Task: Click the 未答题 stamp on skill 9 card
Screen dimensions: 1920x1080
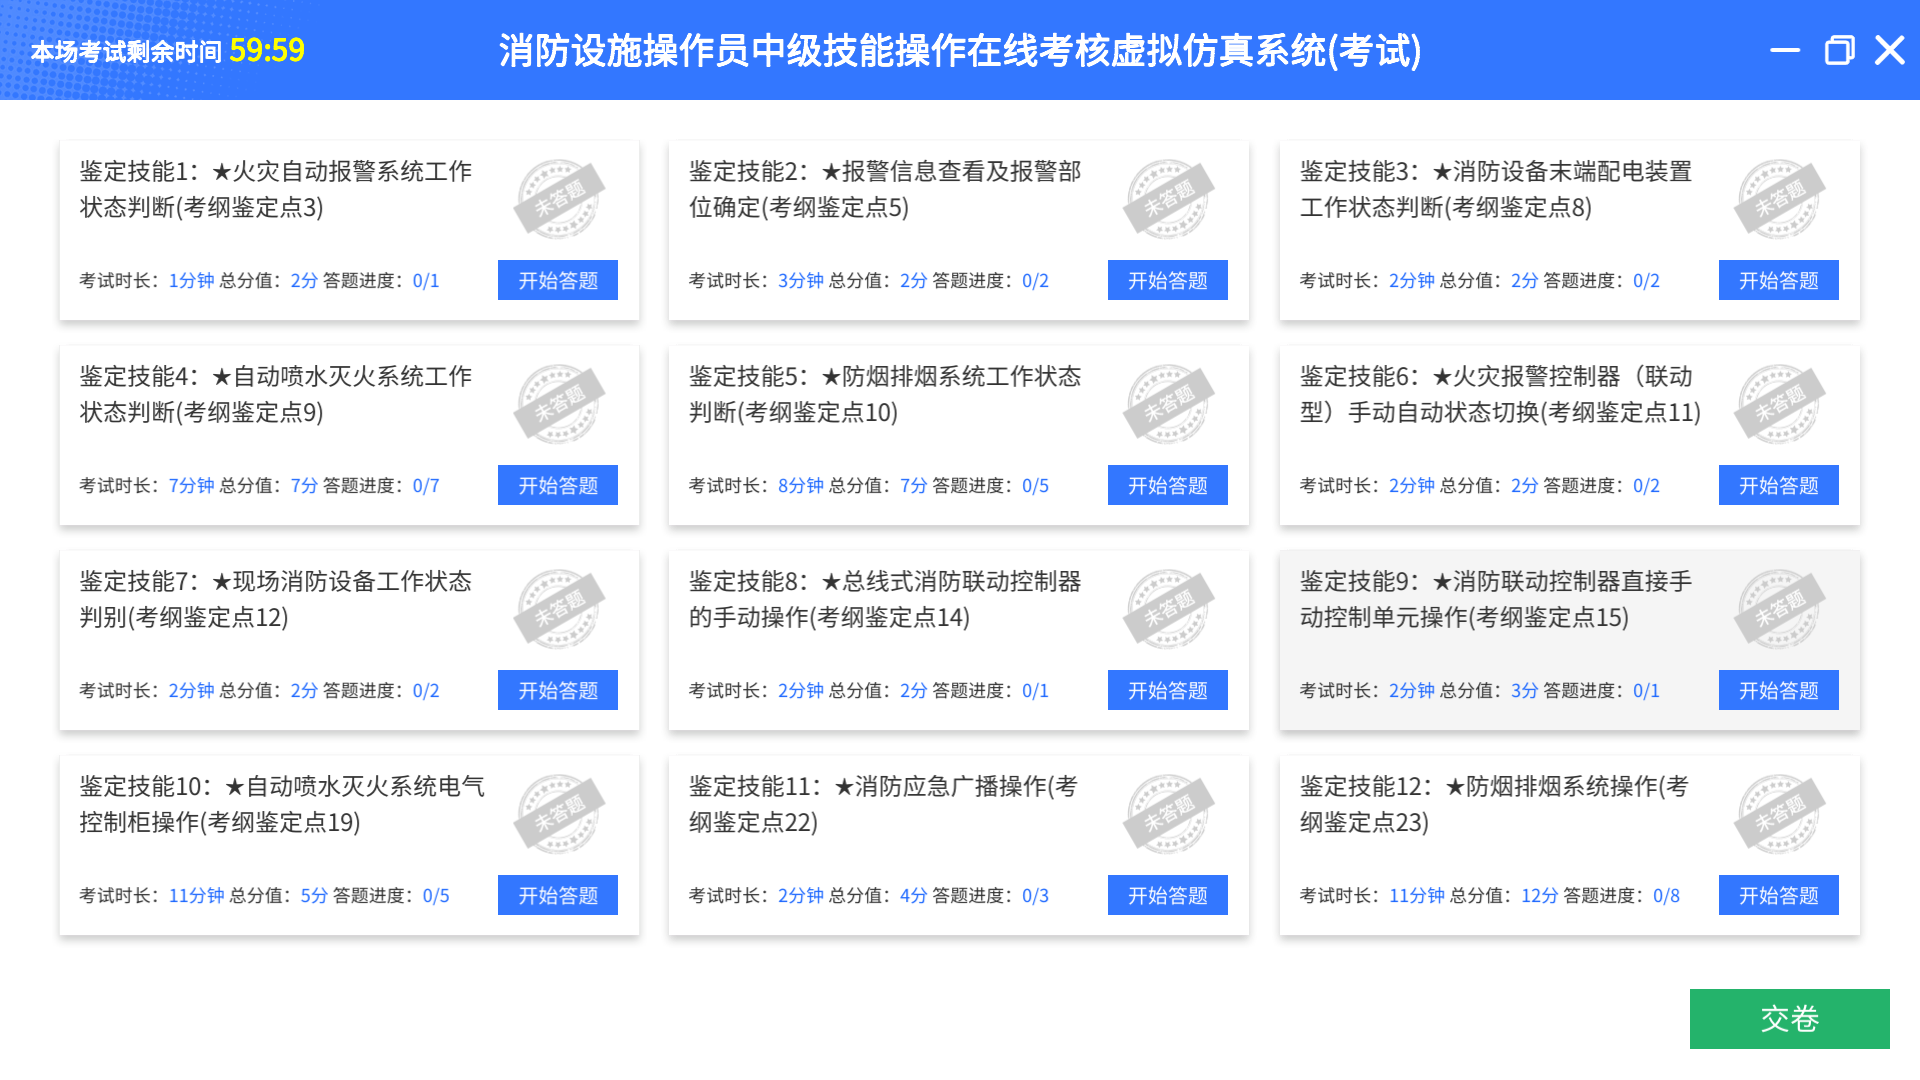Action: 1779,609
